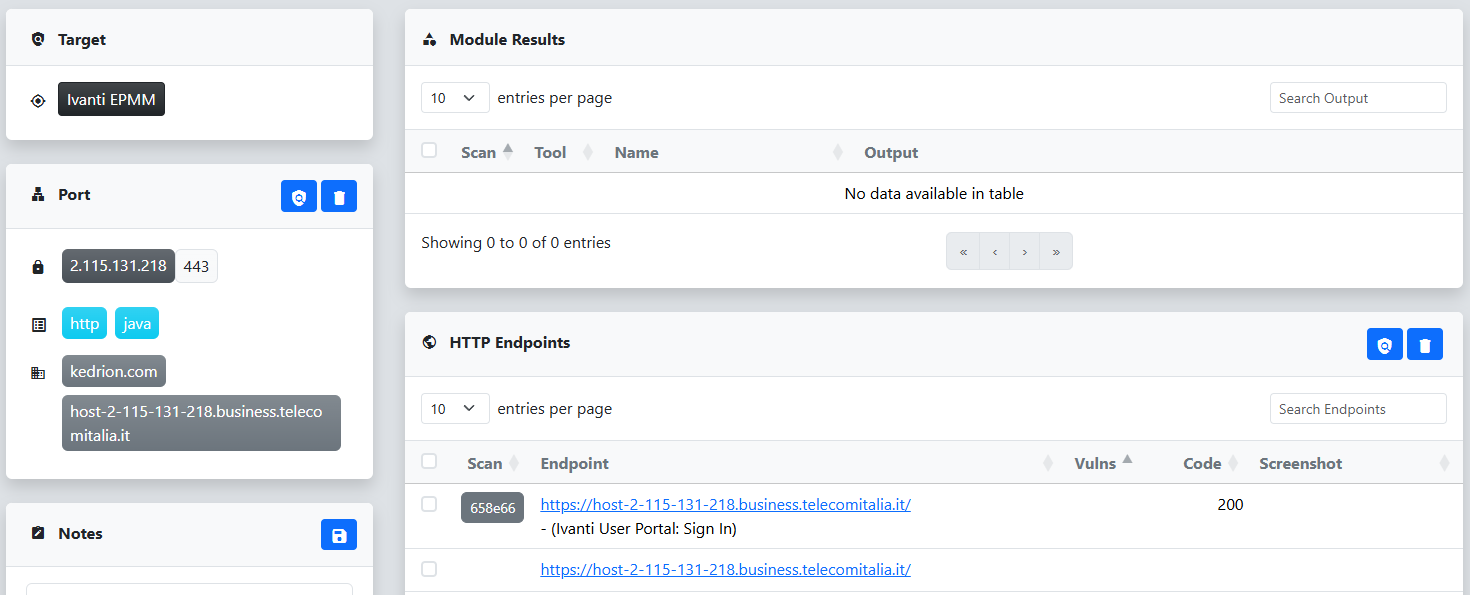The image size is (1470, 595).
Task: Click the trash icon in HTTP Endpoints header
Action: click(1425, 344)
